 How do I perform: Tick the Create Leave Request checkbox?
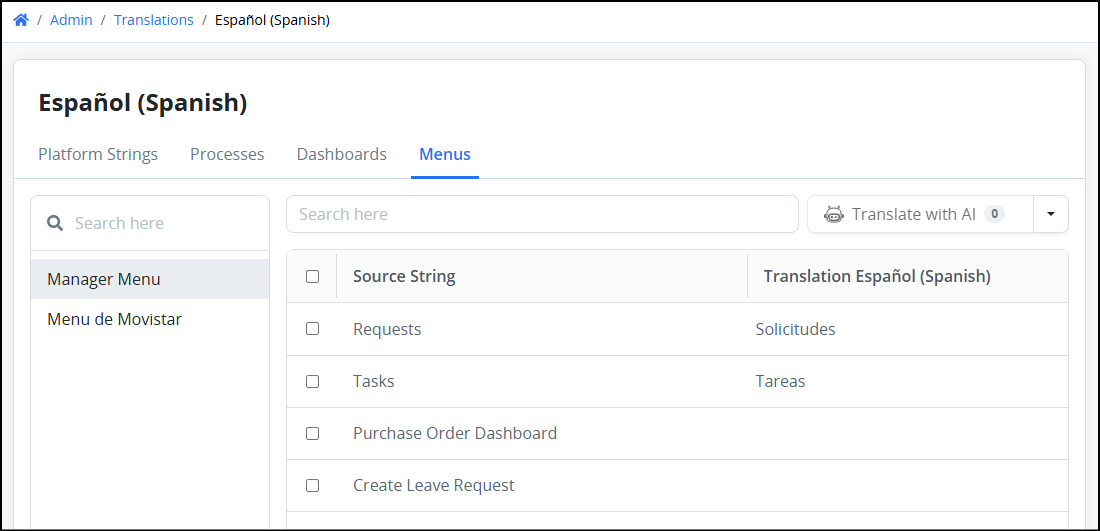click(312, 485)
